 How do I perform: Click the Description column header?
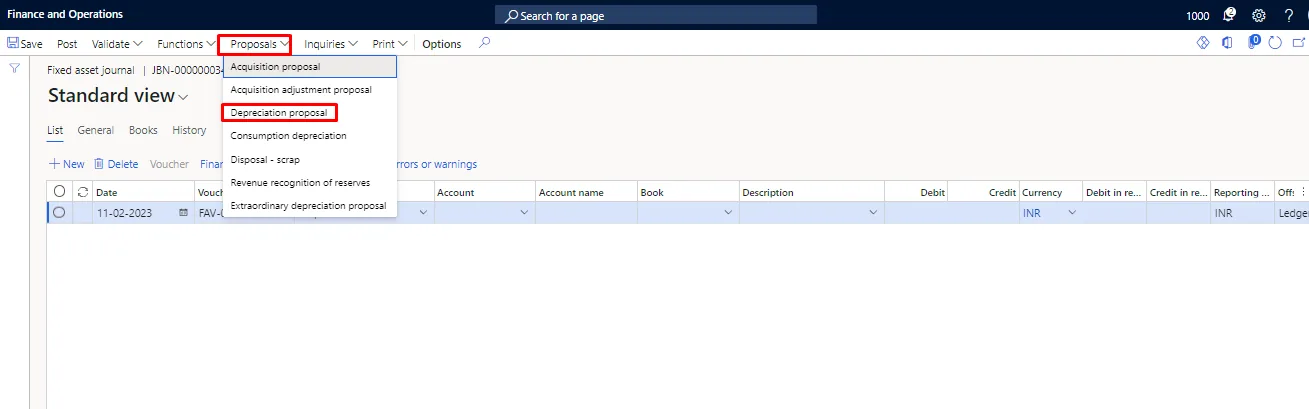coord(812,192)
